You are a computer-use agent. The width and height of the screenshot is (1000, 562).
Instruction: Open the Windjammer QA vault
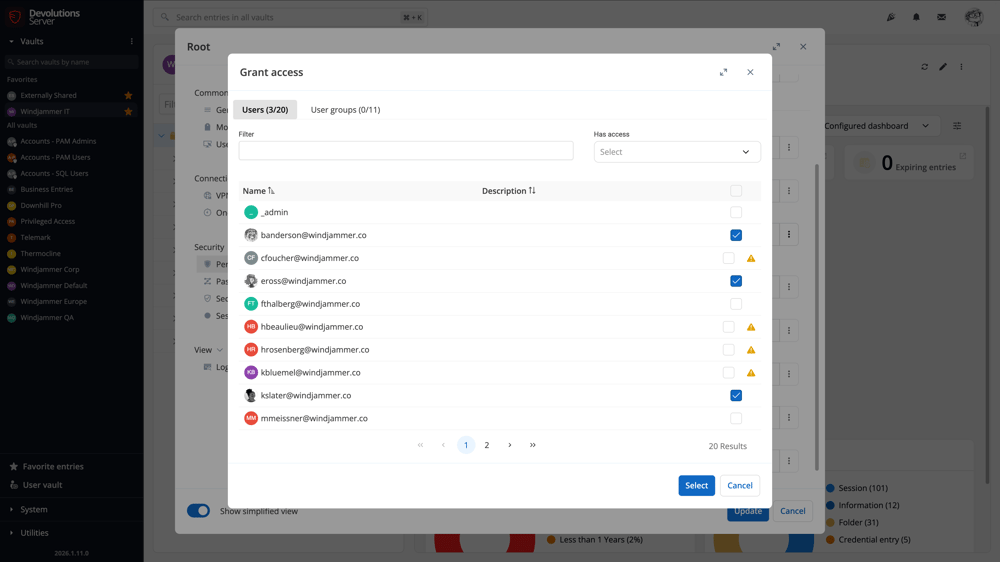[47, 318]
